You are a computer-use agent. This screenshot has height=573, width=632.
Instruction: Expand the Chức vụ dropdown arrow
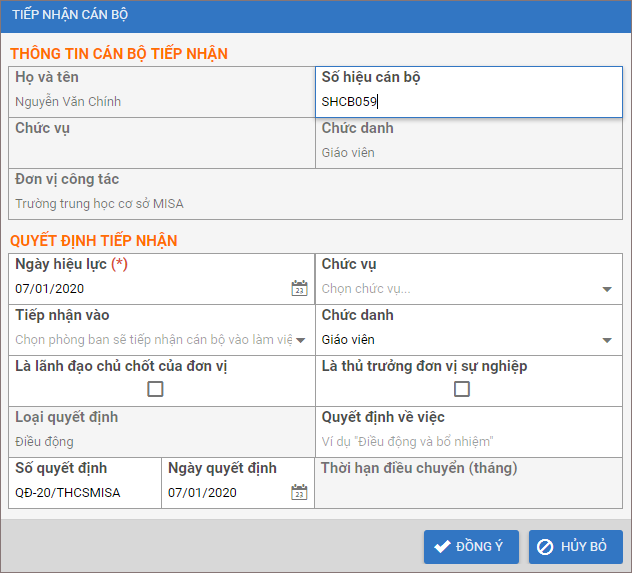(607, 290)
